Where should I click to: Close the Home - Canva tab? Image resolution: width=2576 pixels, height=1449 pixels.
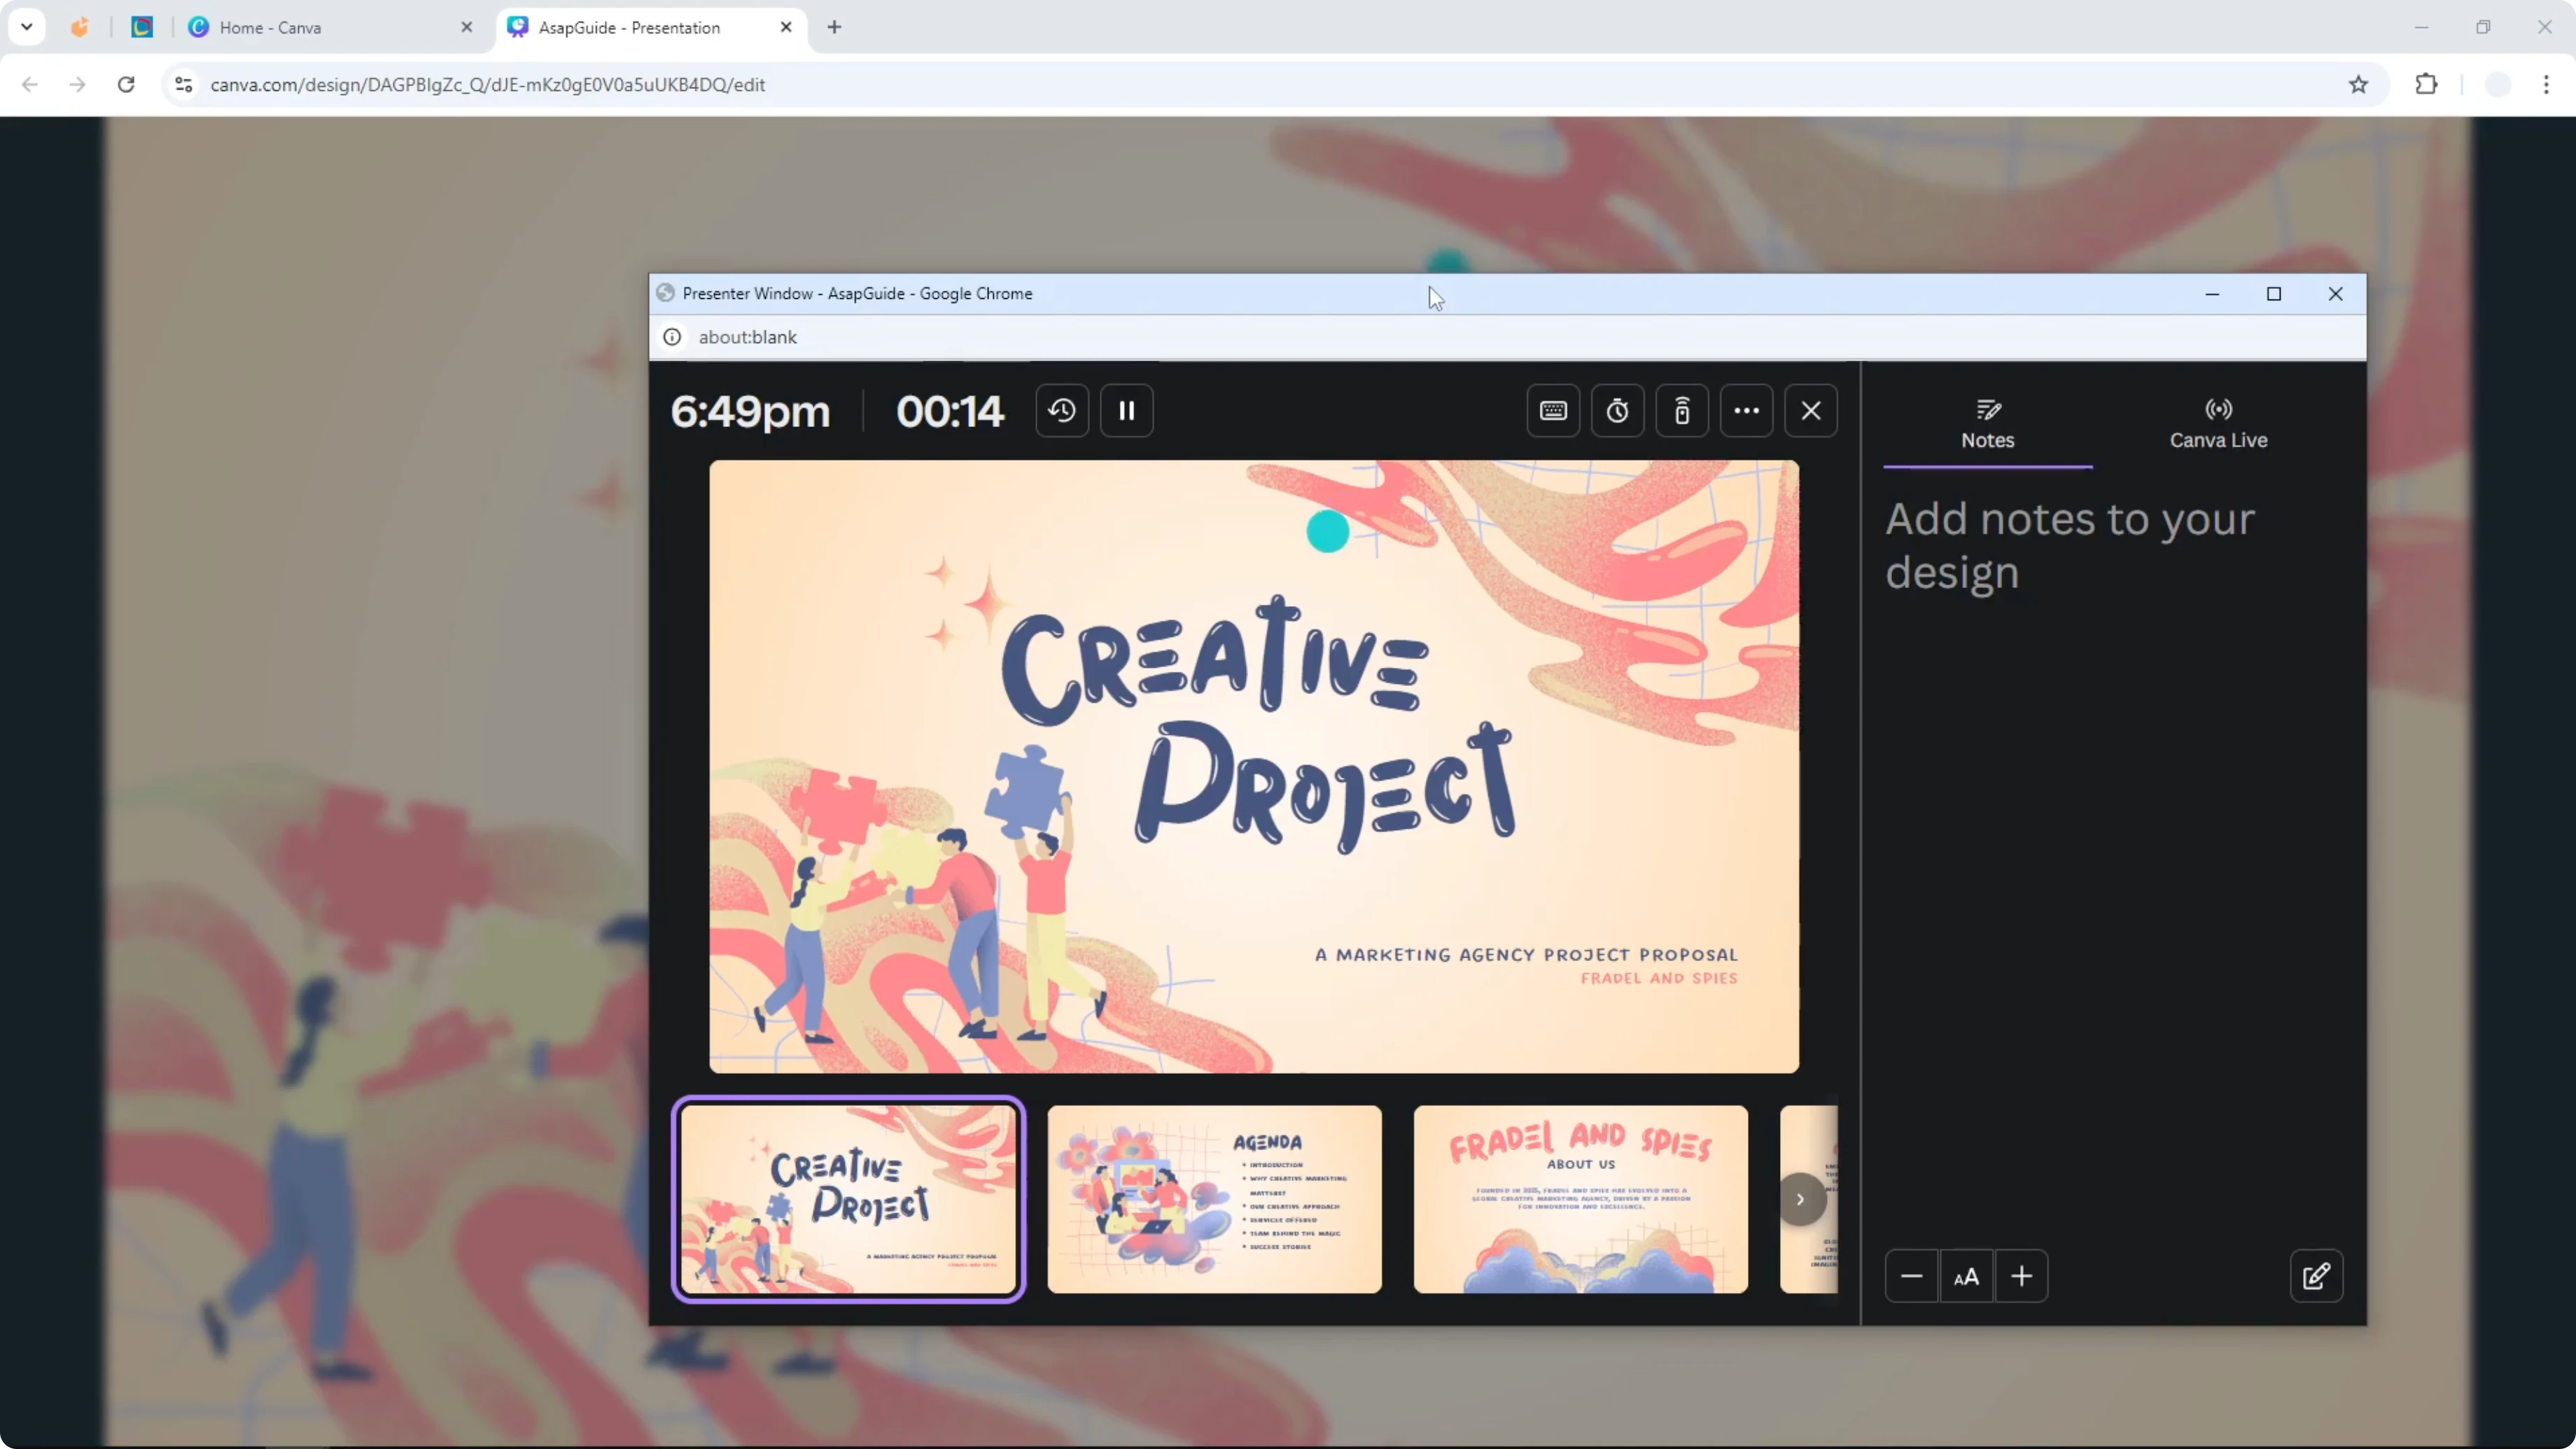(466, 27)
